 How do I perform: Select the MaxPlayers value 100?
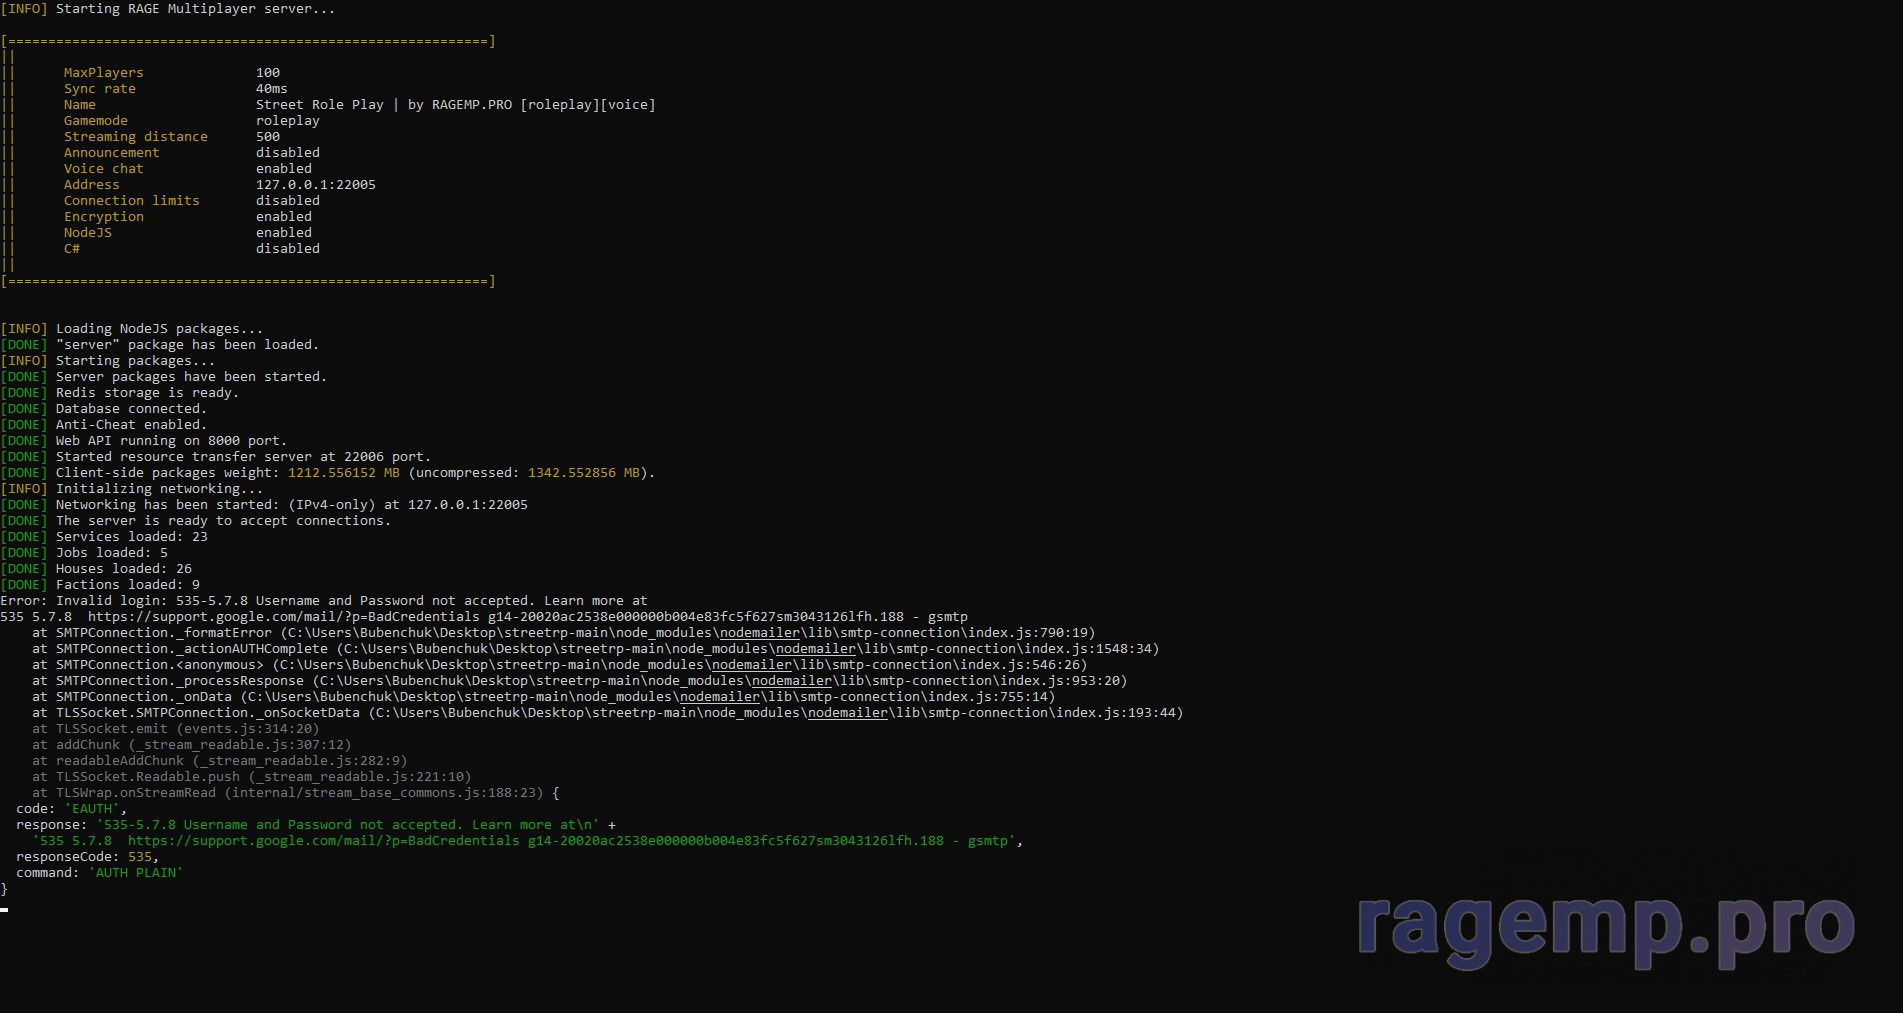point(267,73)
